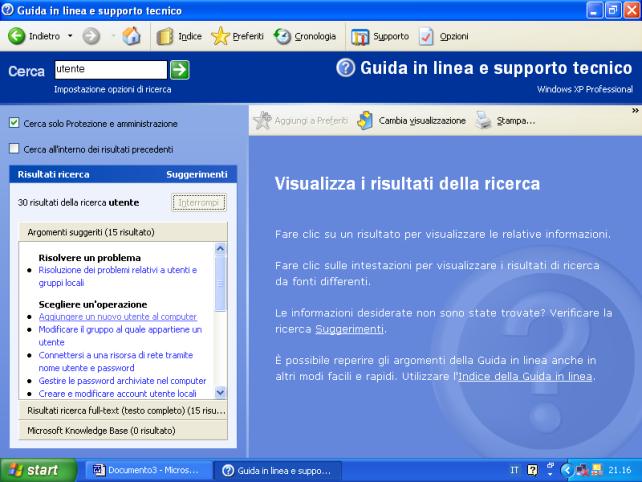The image size is (642, 482).
Task: Open 'Gestire le password archiviate nel computer'
Action: [x=122, y=381]
